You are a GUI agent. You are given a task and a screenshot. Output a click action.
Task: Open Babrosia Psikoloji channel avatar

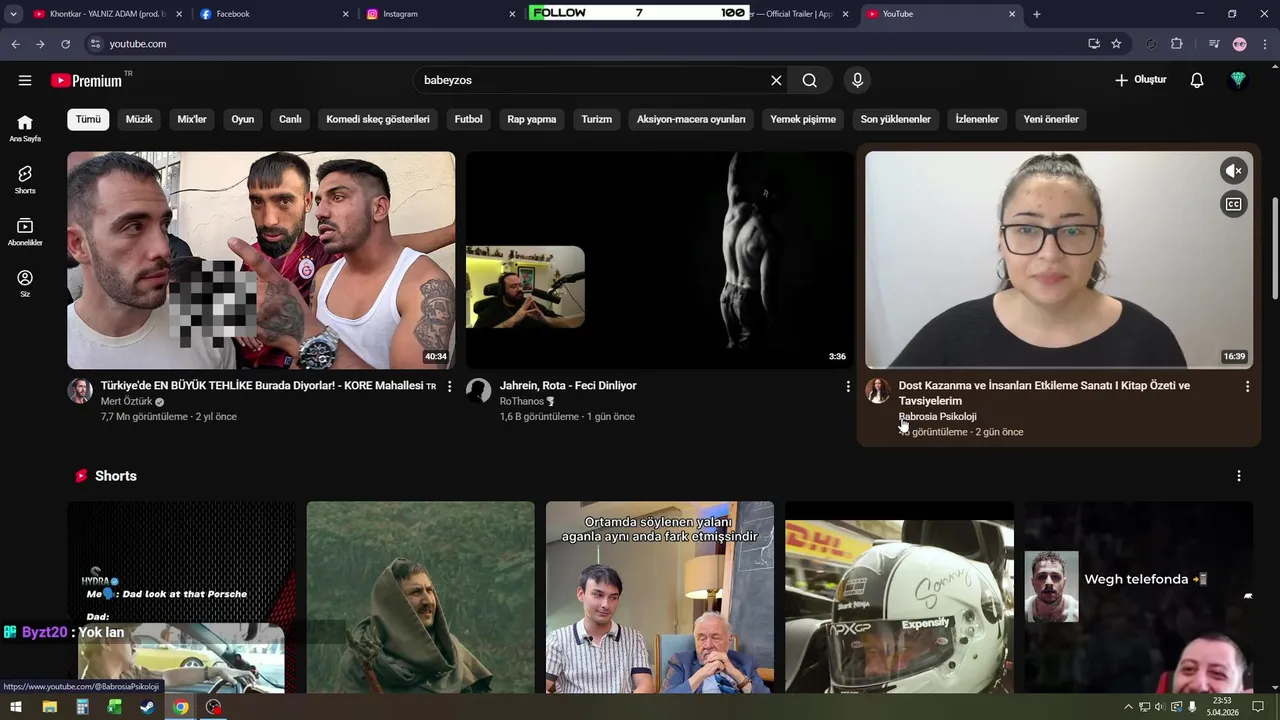click(x=878, y=391)
